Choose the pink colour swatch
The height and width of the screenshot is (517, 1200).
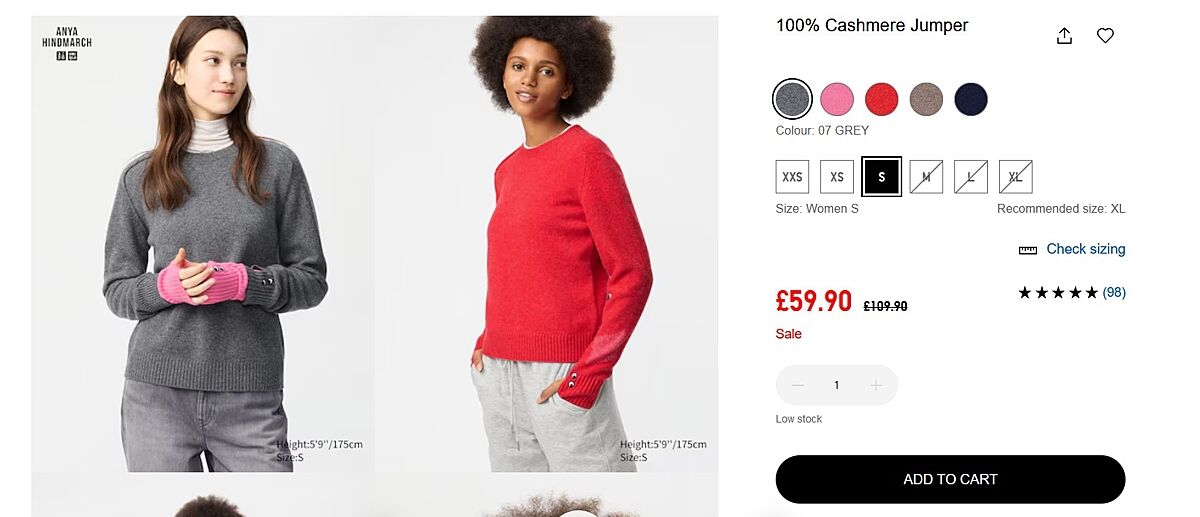837,99
